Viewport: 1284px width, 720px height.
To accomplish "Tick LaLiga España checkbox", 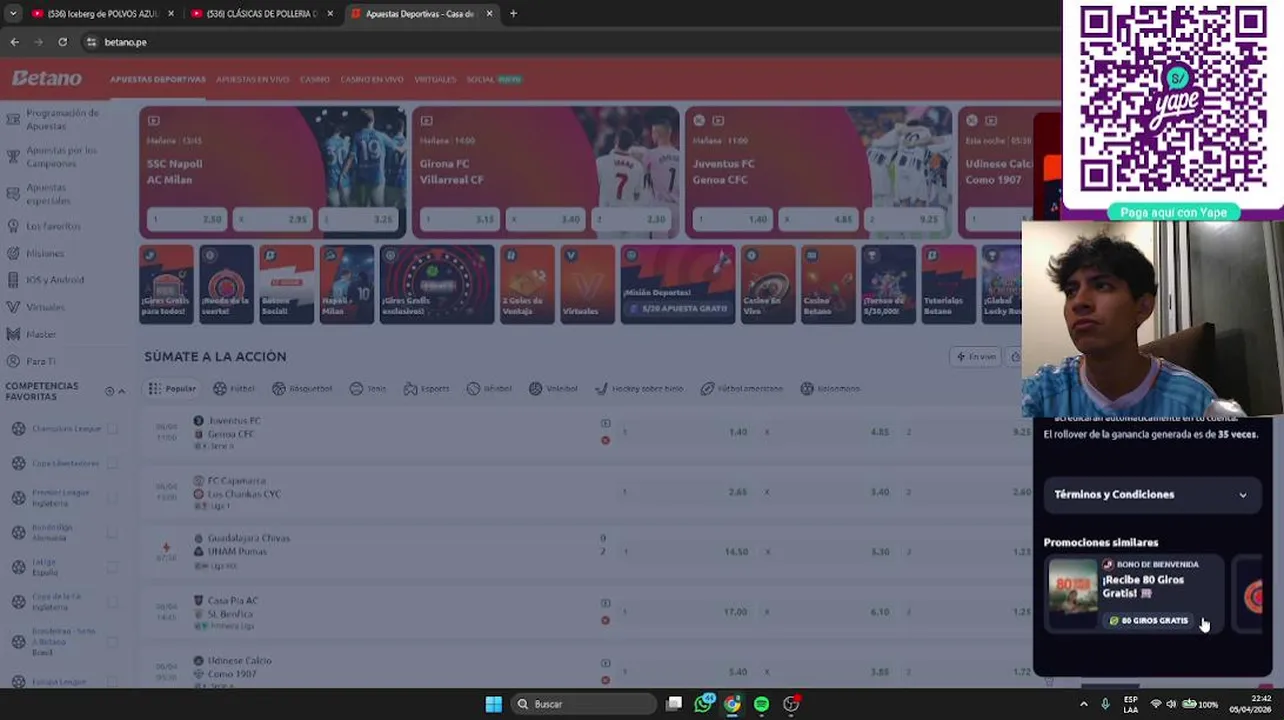I will pyautogui.click(x=112, y=567).
